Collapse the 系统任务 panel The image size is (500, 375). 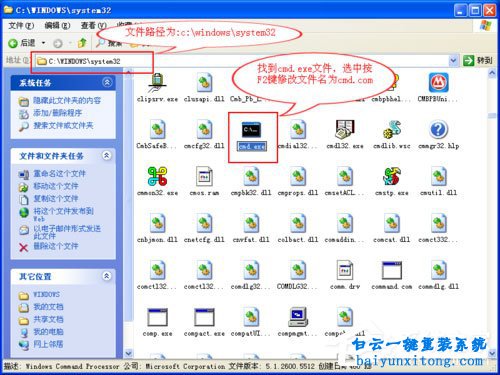pyautogui.click(x=107, y=82)
